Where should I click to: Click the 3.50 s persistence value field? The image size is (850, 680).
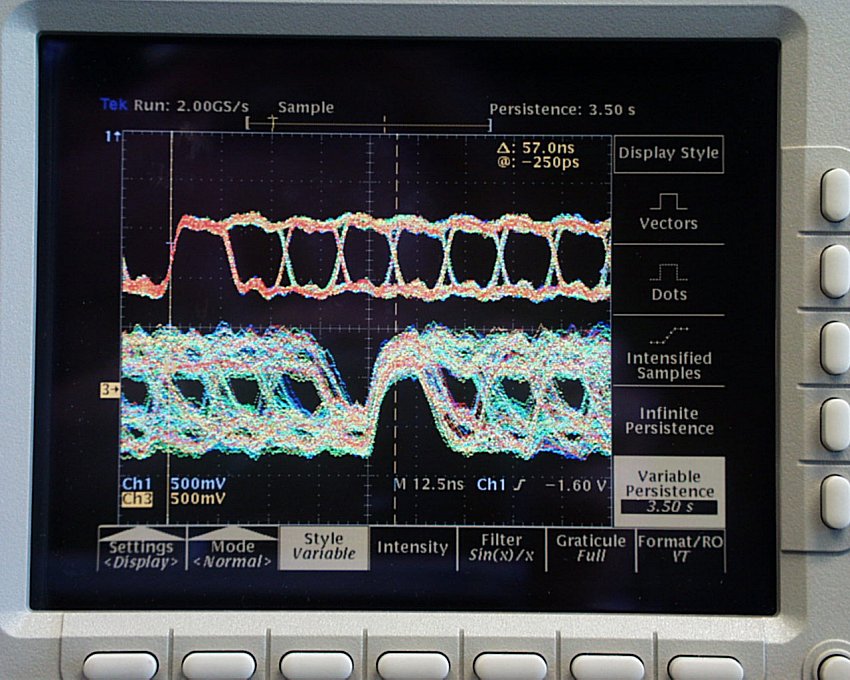coord(669,507)
